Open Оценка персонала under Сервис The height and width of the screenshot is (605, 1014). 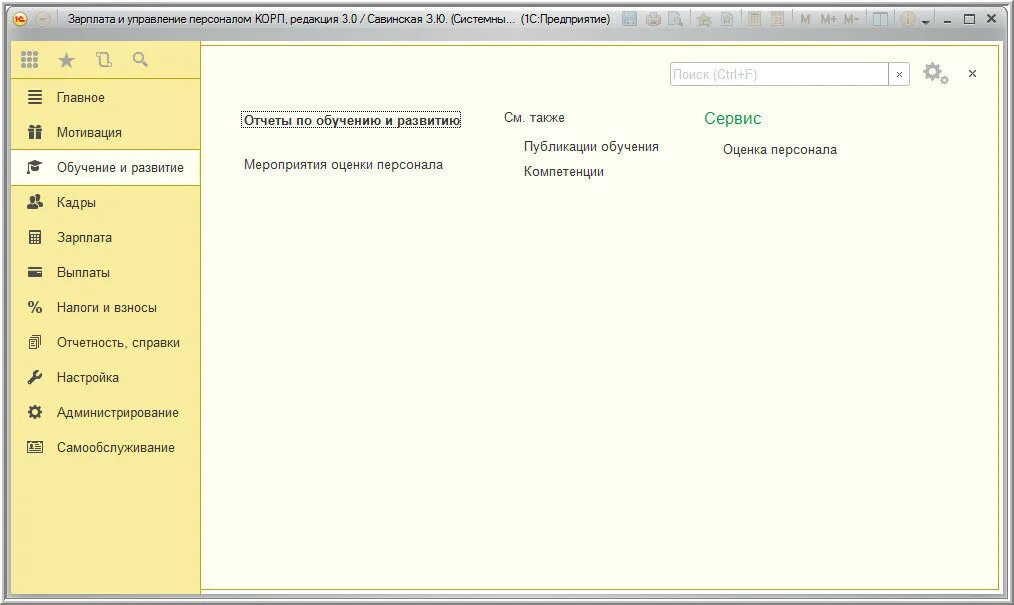[780, 149]
